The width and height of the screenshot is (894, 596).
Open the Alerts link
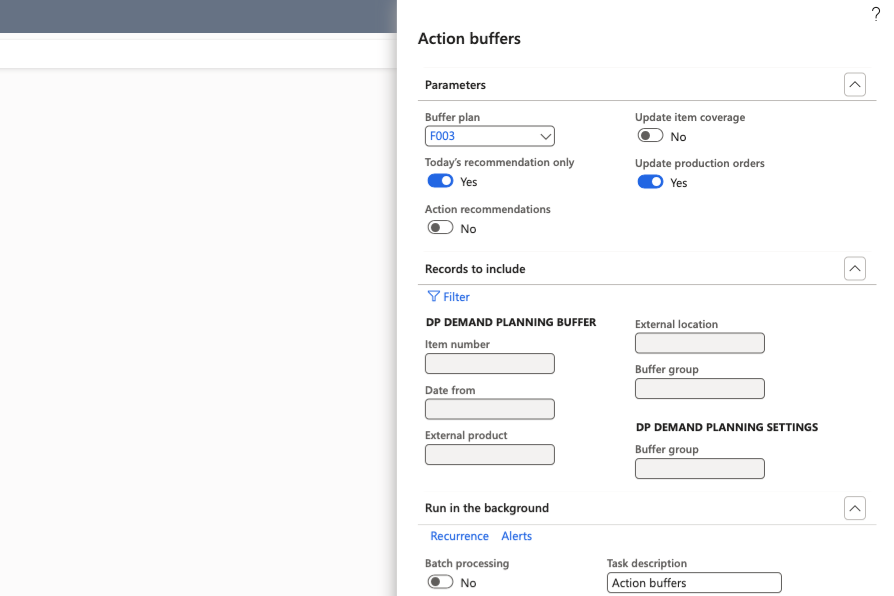[517, 536]
